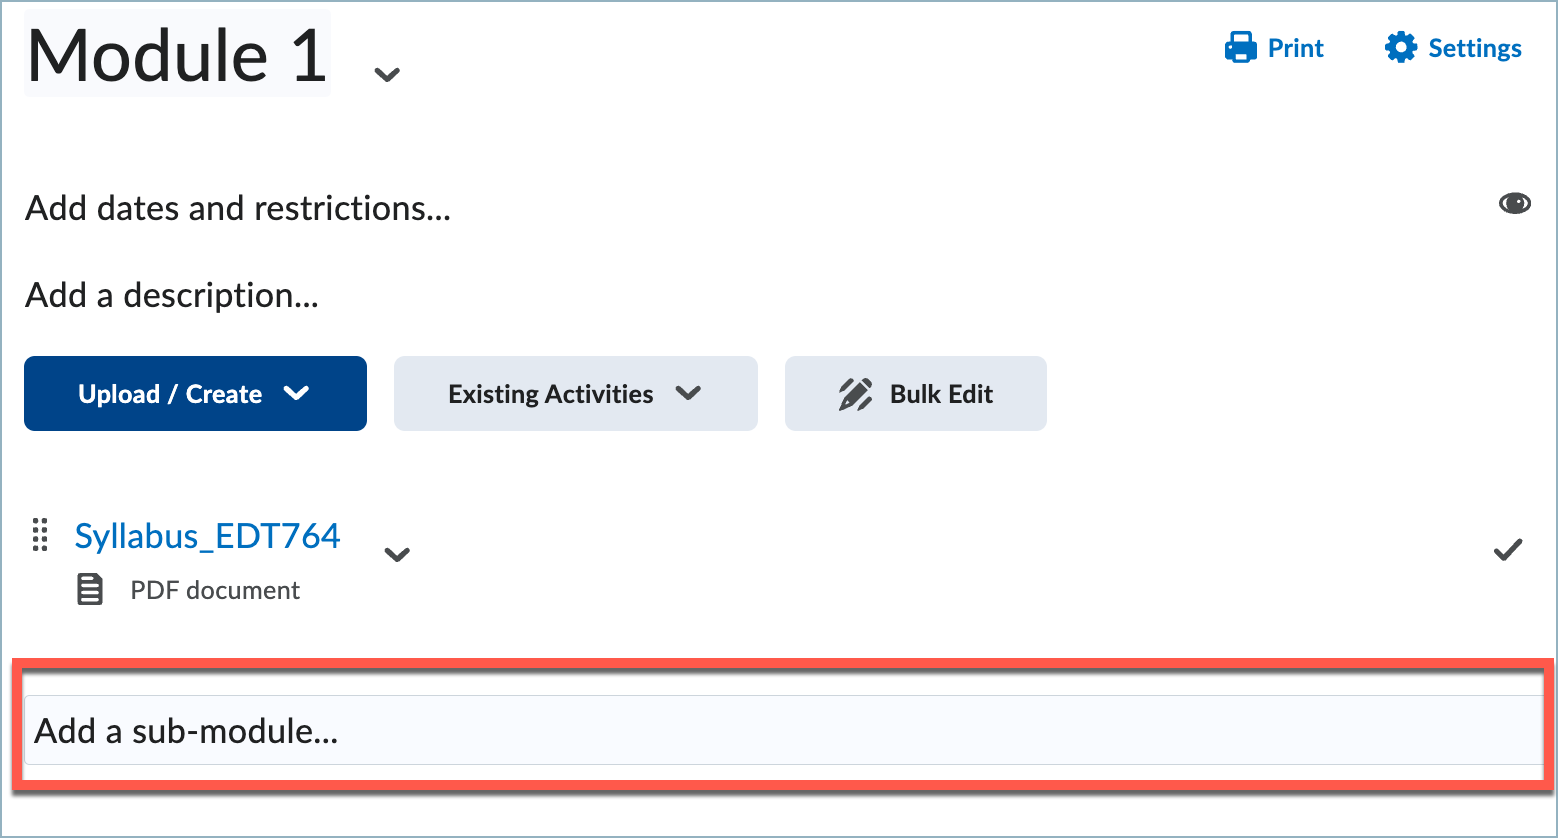The width and height of the screenshot is (1558, 838).
Task: Open the Module 1 title dropdown chevron
Action: 387,74
